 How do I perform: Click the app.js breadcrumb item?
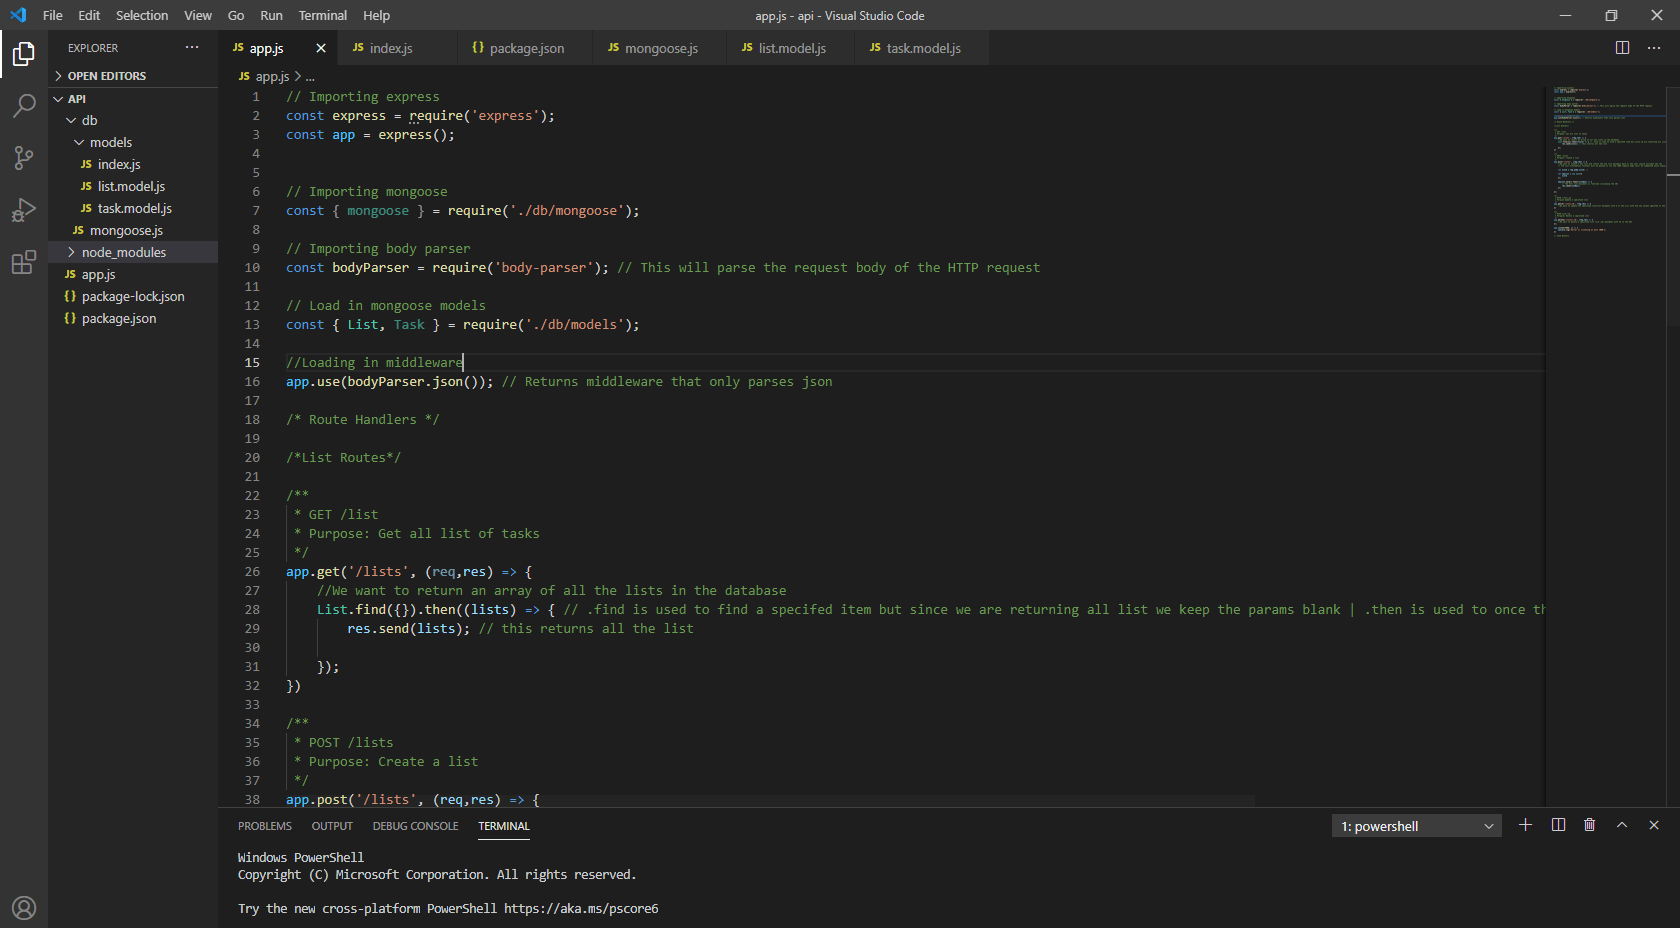tap(264, 76)
